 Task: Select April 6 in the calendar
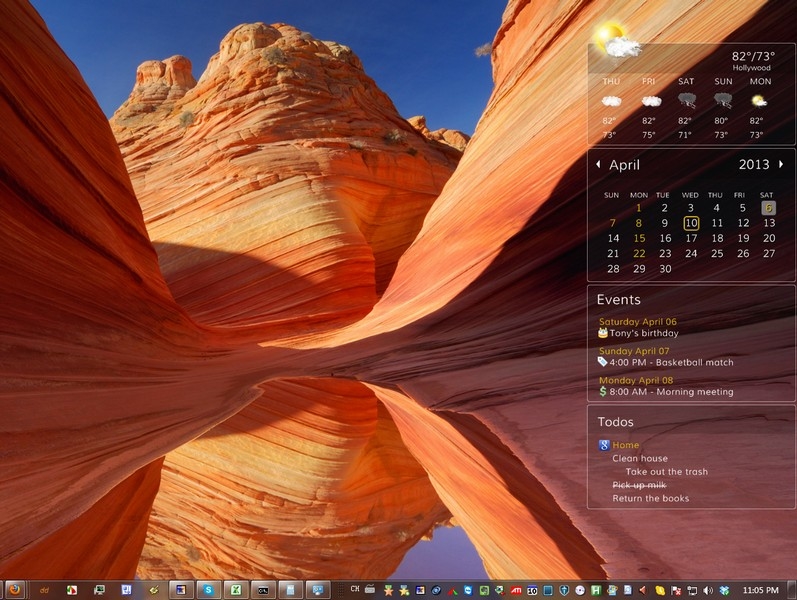coord(769,207)
